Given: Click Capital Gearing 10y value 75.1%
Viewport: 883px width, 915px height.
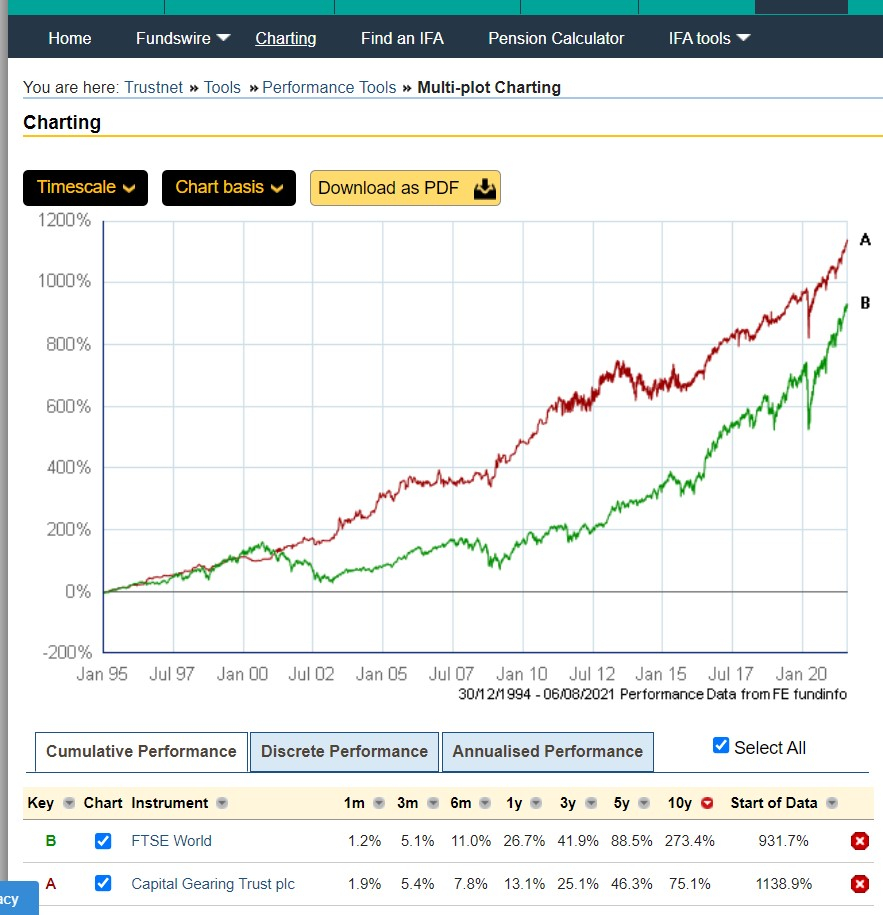Looking at the screenshot, I should (690, 884).
